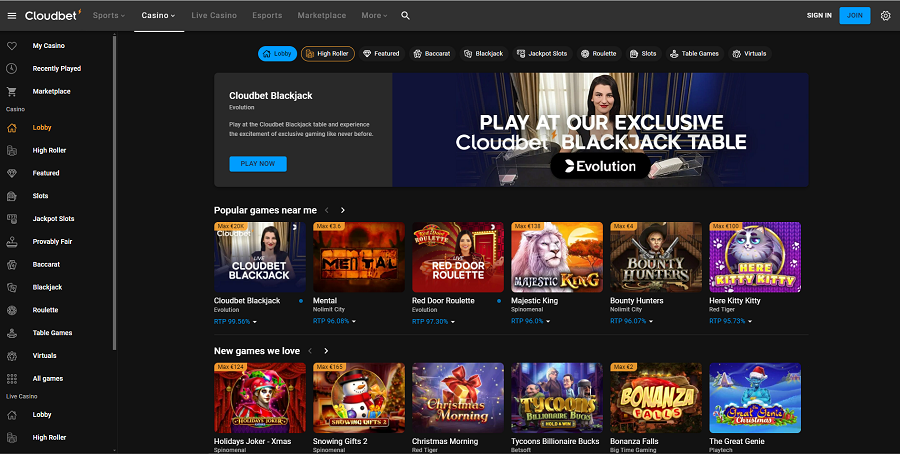Expand RTP 96.0% details for Majestic King

[x=530, y=321]
